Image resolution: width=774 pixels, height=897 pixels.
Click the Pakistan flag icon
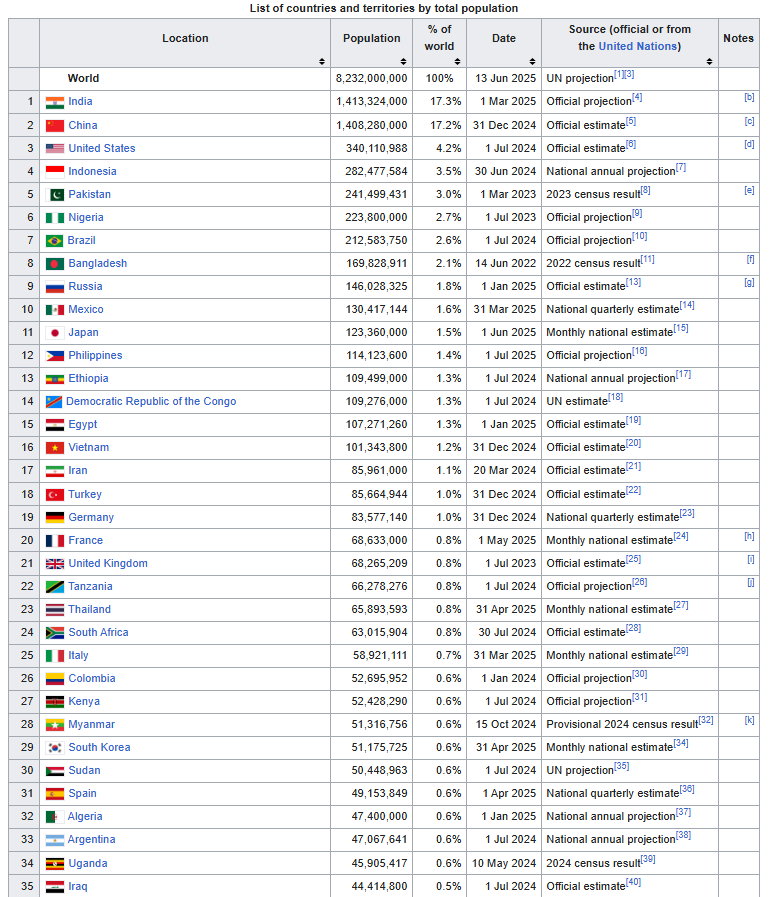pos(55,195)
